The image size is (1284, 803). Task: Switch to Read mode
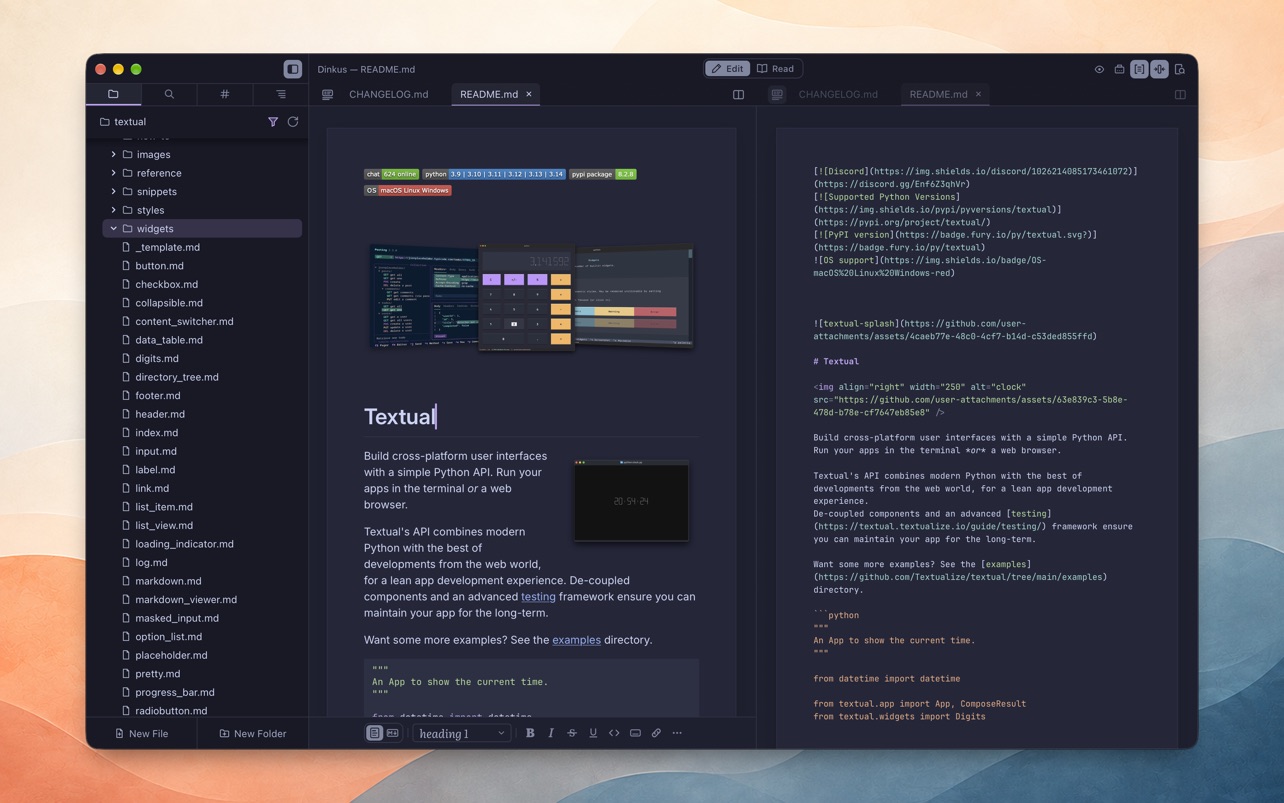[x=776, y=69]
